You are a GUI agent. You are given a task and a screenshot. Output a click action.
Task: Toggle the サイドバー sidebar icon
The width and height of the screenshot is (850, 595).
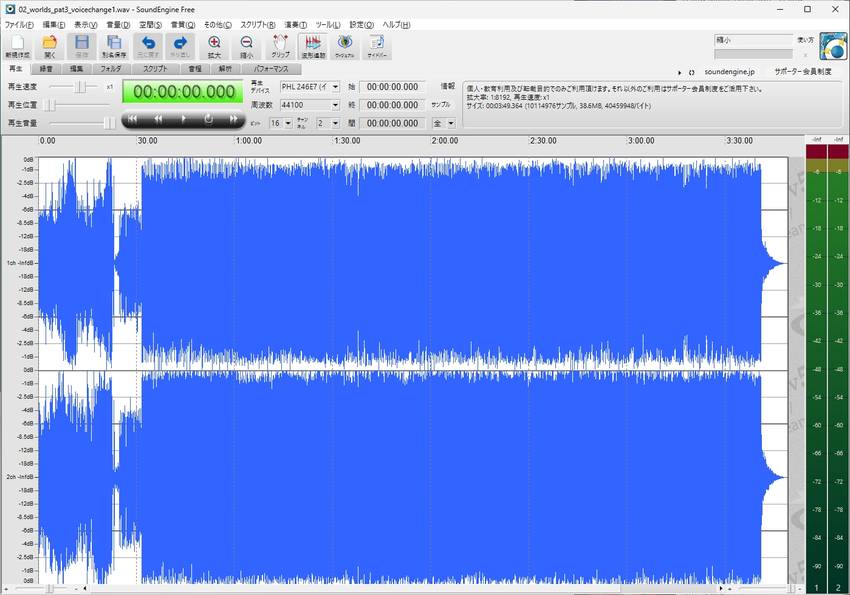coord(377,47)
